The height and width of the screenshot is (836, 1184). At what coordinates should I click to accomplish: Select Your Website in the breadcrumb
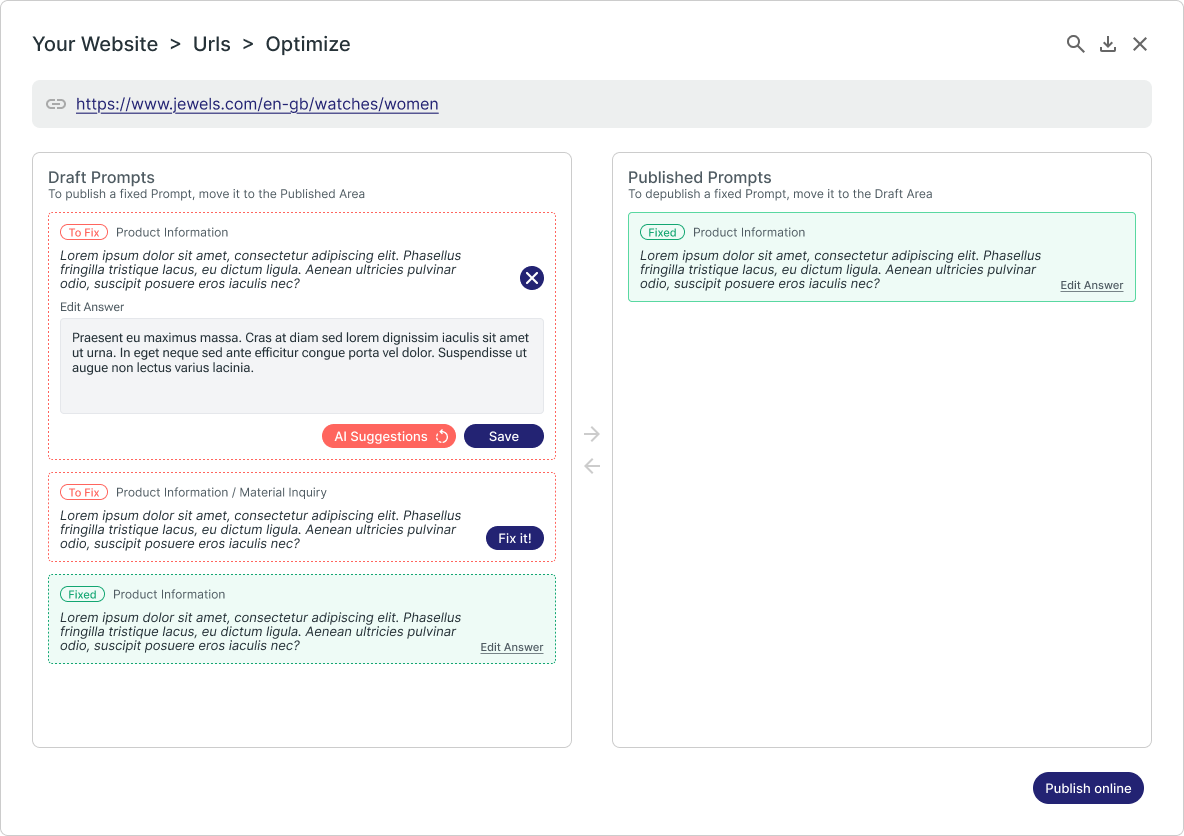click(x=95, y=44)
